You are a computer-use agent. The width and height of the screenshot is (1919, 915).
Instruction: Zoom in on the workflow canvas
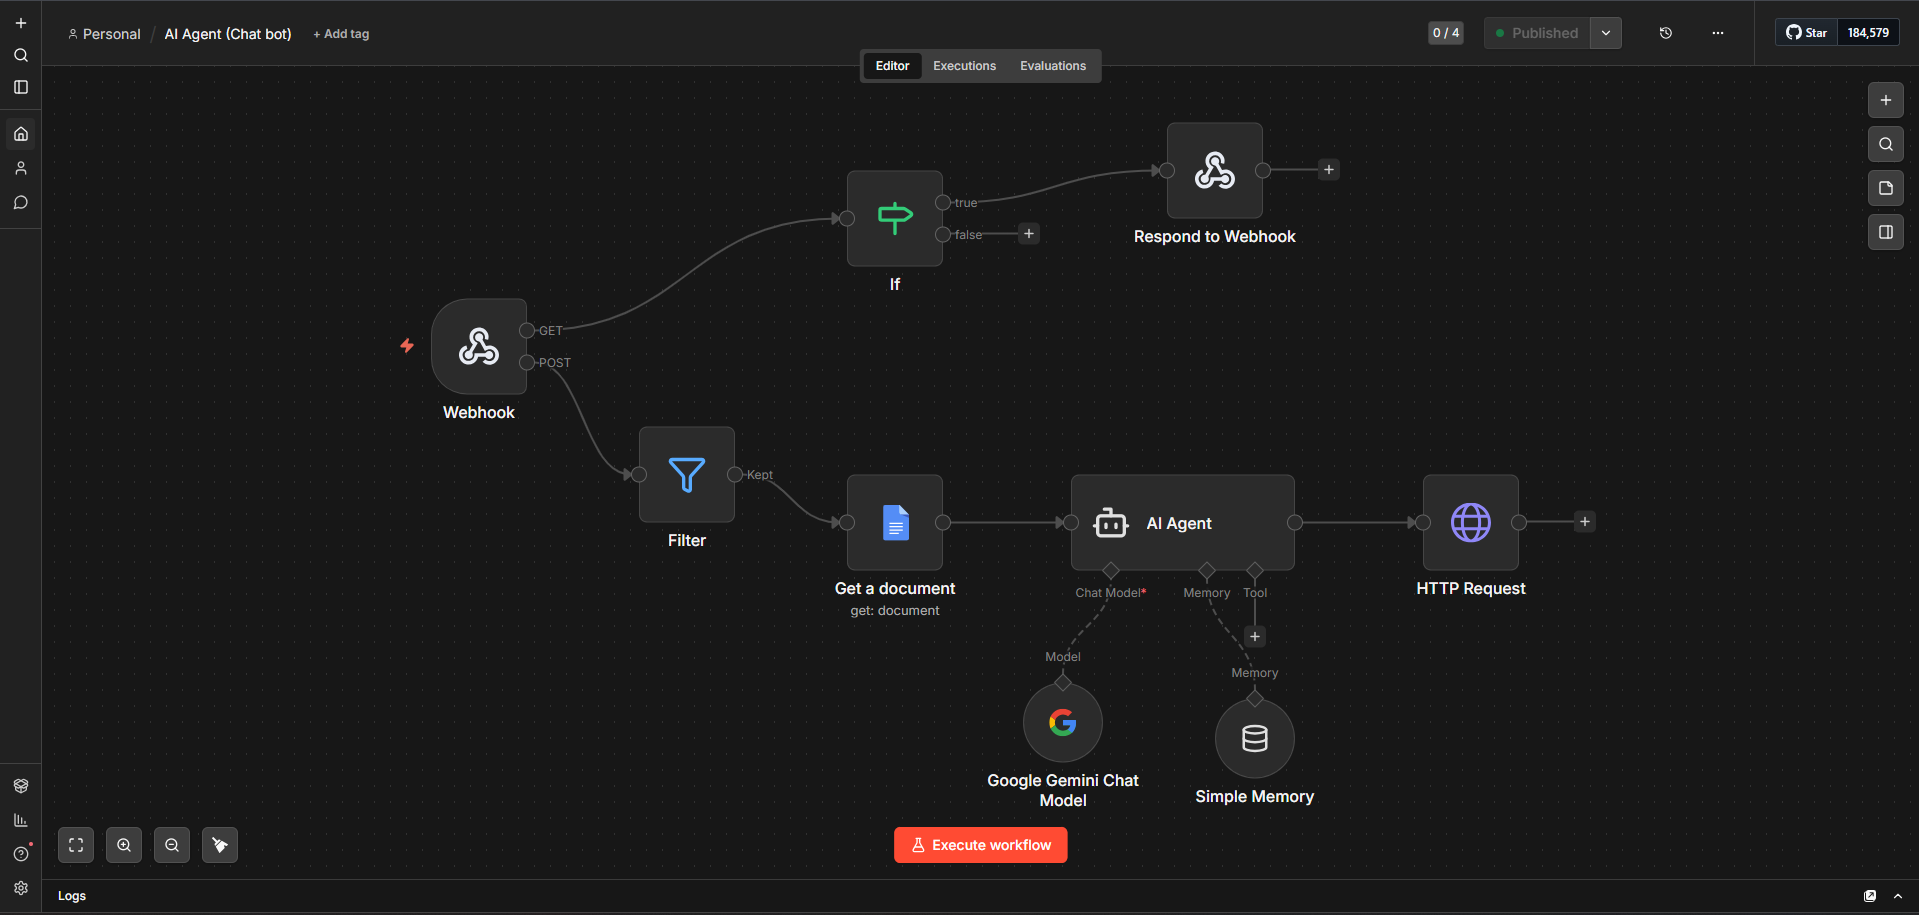point(124,845)
